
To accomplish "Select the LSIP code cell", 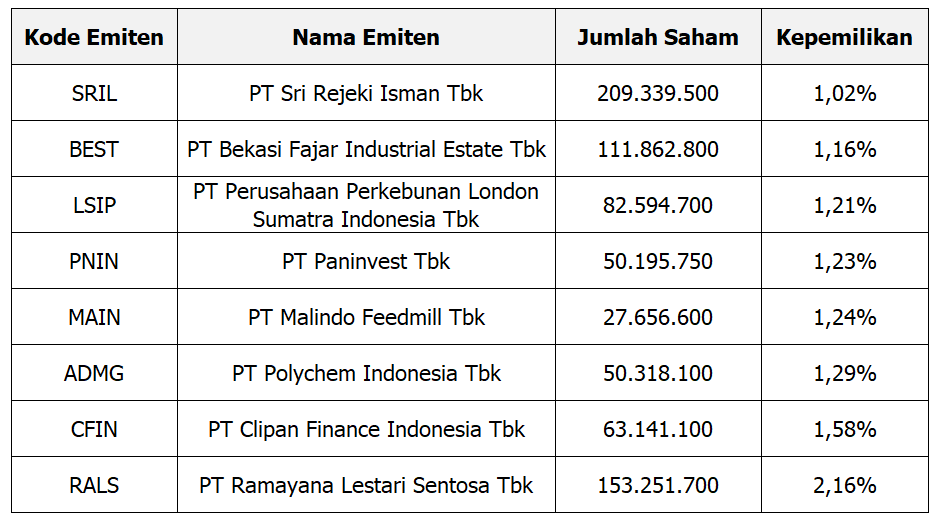I will (94, 206).
